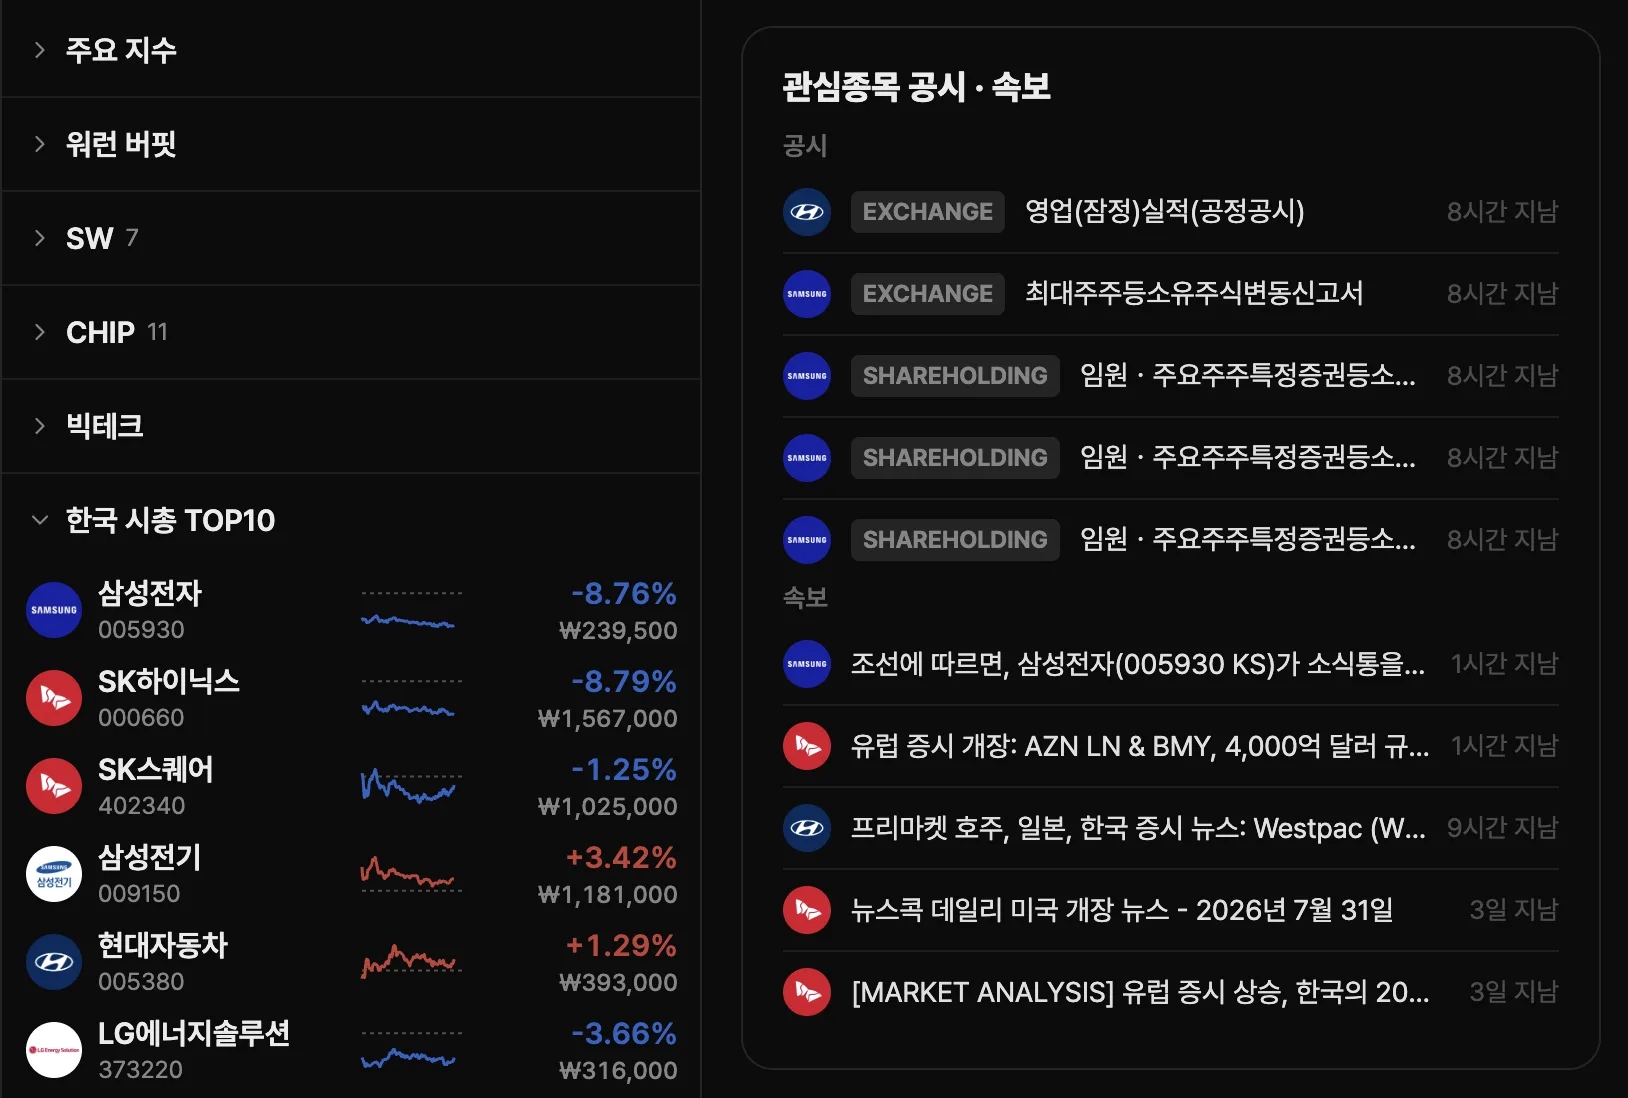Screen dimensions: 1628x1098
Task: Expand the SW watchlist chevron
Action: tap(40, 238)
